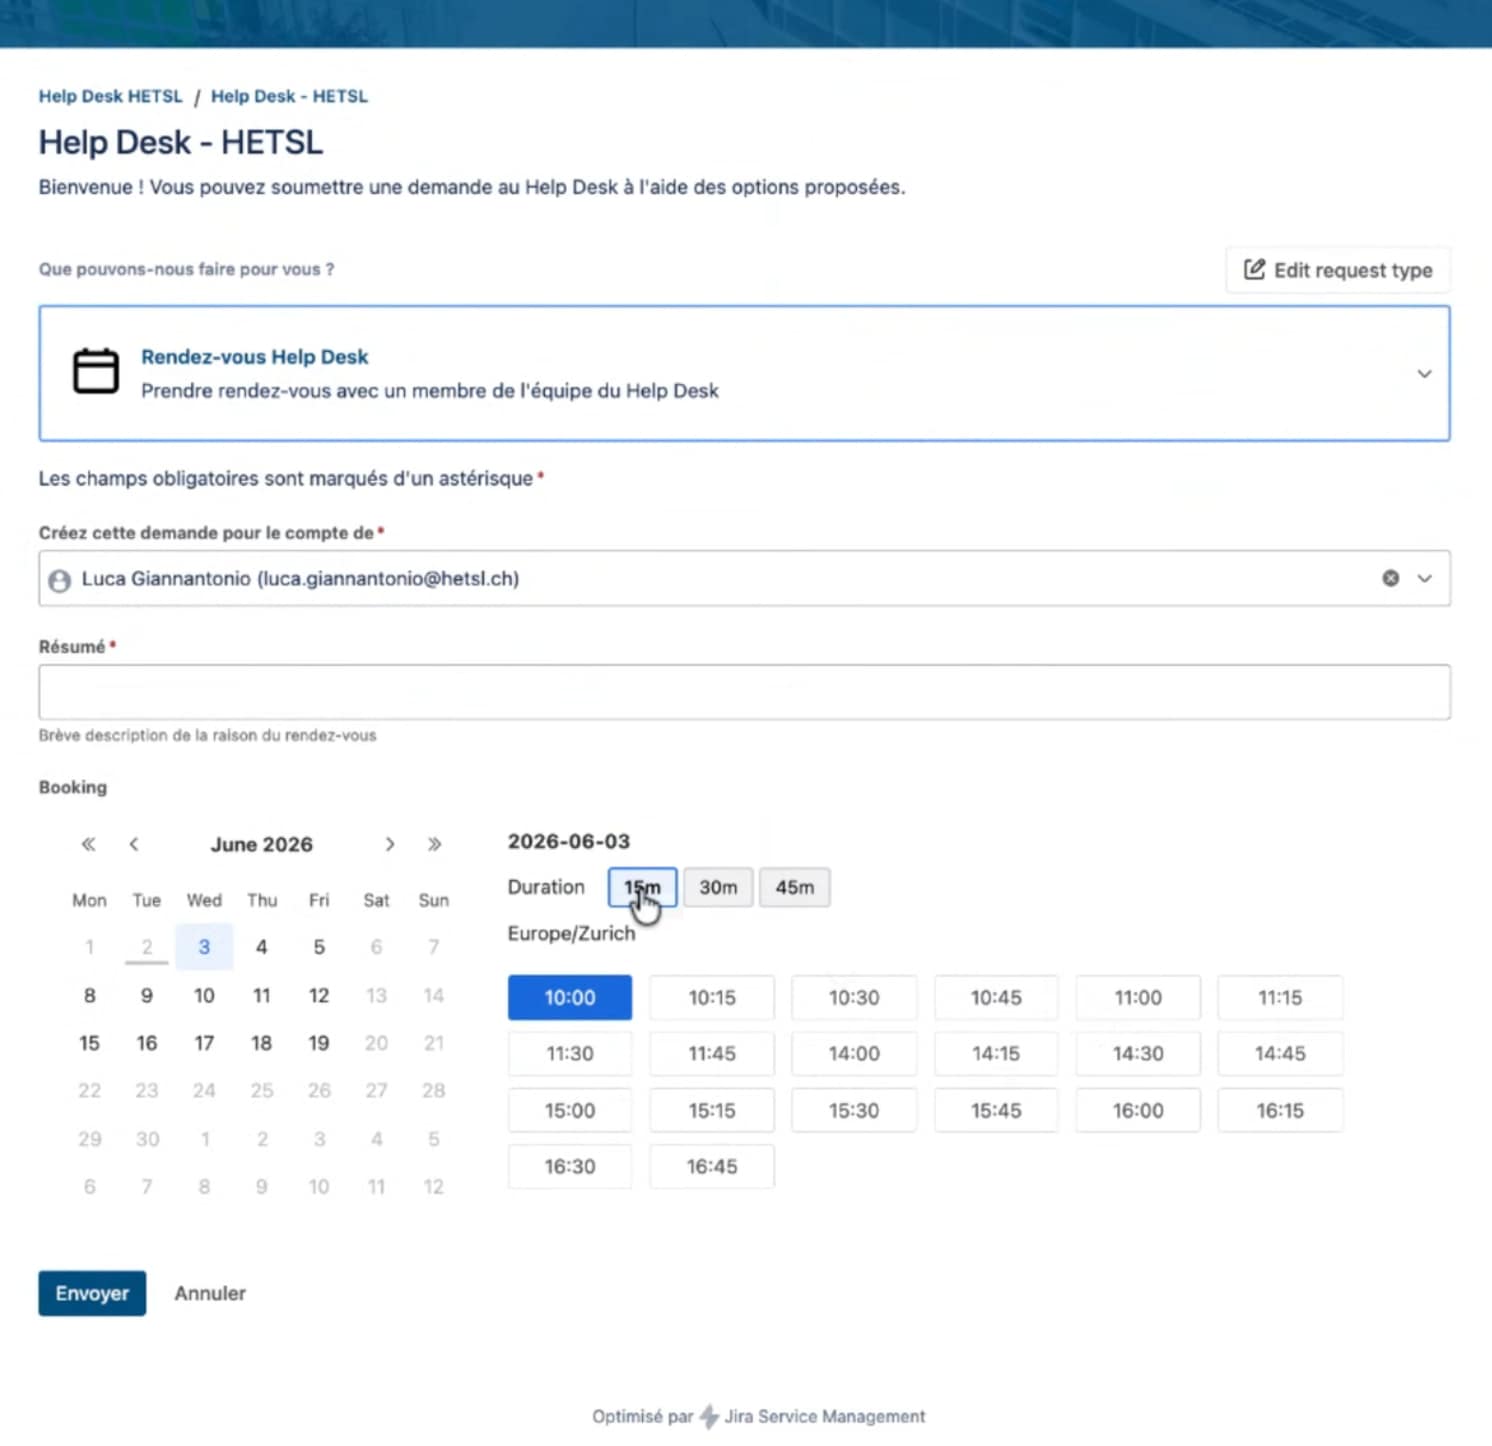Click the calendar icon beside Rendez-vous Help Desk
The width and height of the screenshot is (1492, 1446).
96,371
